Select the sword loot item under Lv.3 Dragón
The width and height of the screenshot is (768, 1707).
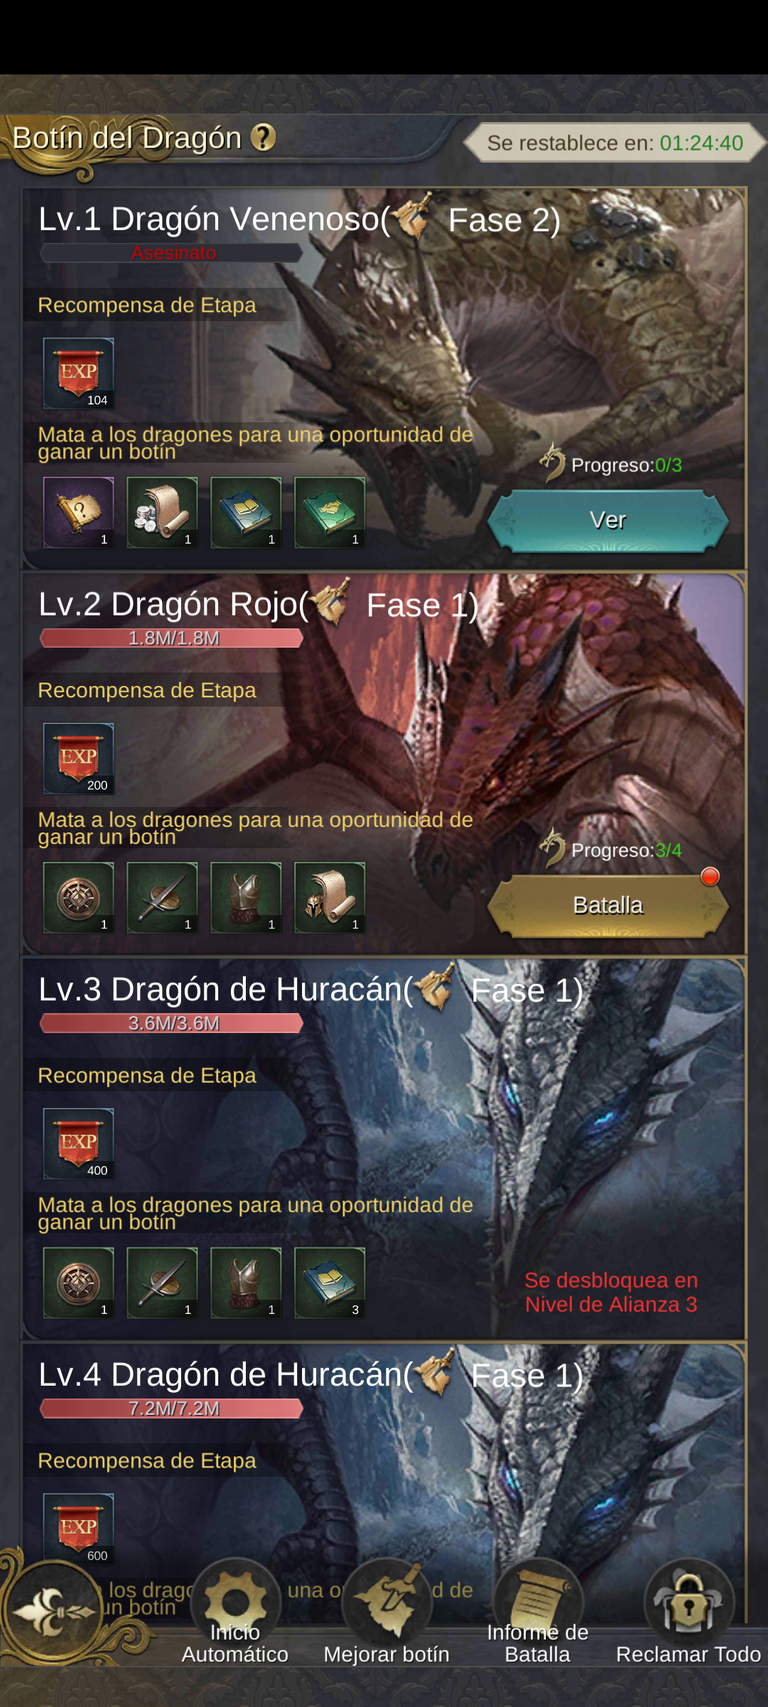point(162,1282)
